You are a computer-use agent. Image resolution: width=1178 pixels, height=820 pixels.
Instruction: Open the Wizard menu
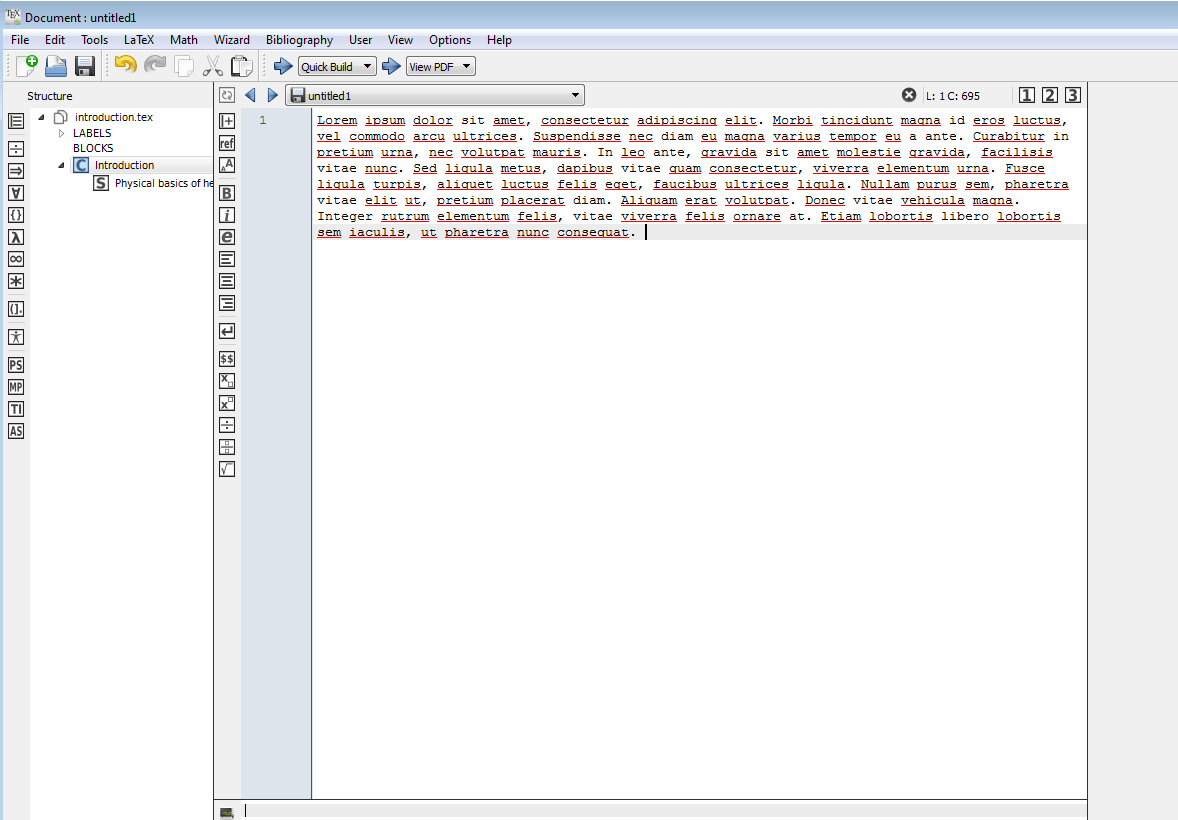point(232,40)
